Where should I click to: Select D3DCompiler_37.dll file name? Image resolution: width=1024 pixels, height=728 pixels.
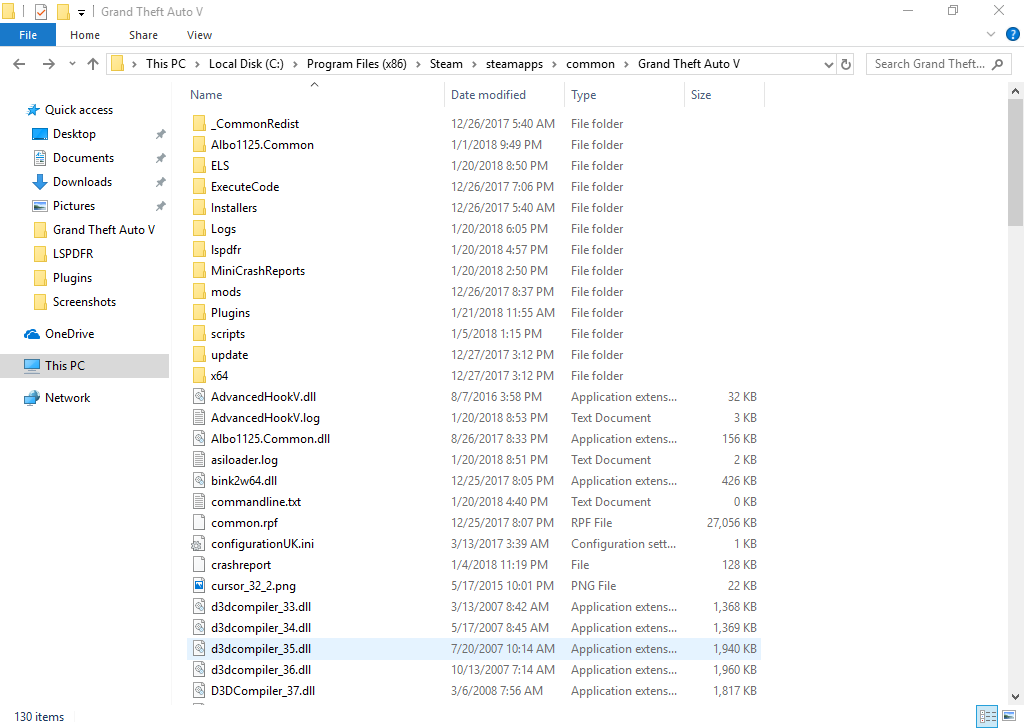(263, 691)
